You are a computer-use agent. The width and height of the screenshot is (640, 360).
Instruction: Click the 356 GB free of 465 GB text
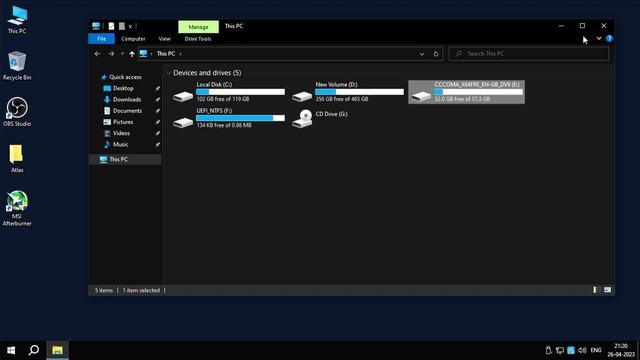point(342,99)
